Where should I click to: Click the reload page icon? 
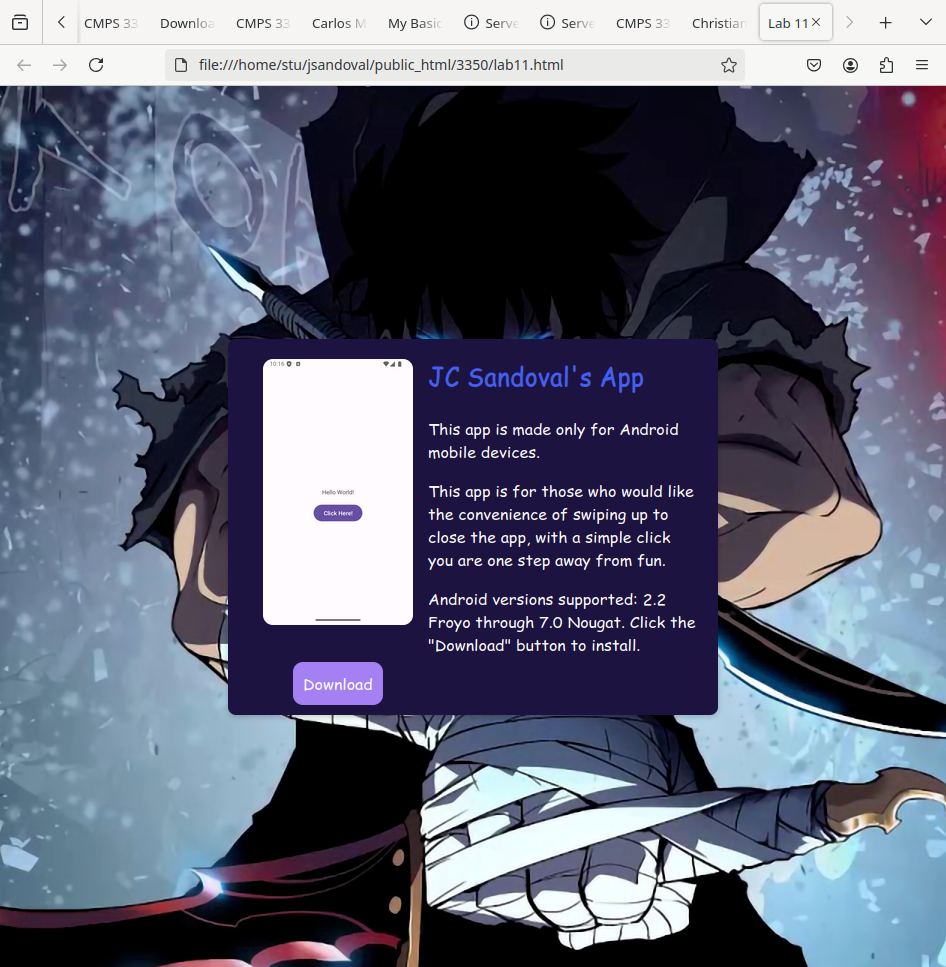(96, 65)
